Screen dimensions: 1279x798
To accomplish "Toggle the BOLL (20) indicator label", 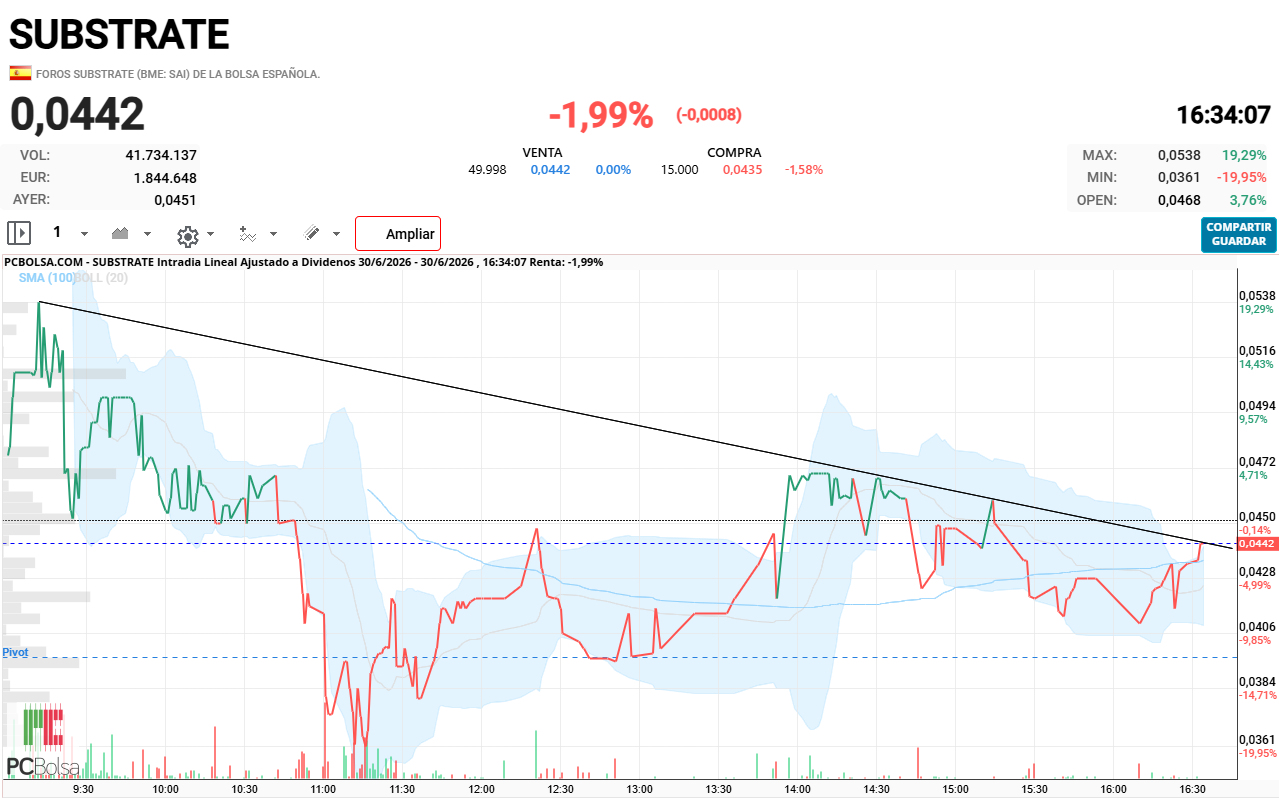I will click(x=101, y=278).
